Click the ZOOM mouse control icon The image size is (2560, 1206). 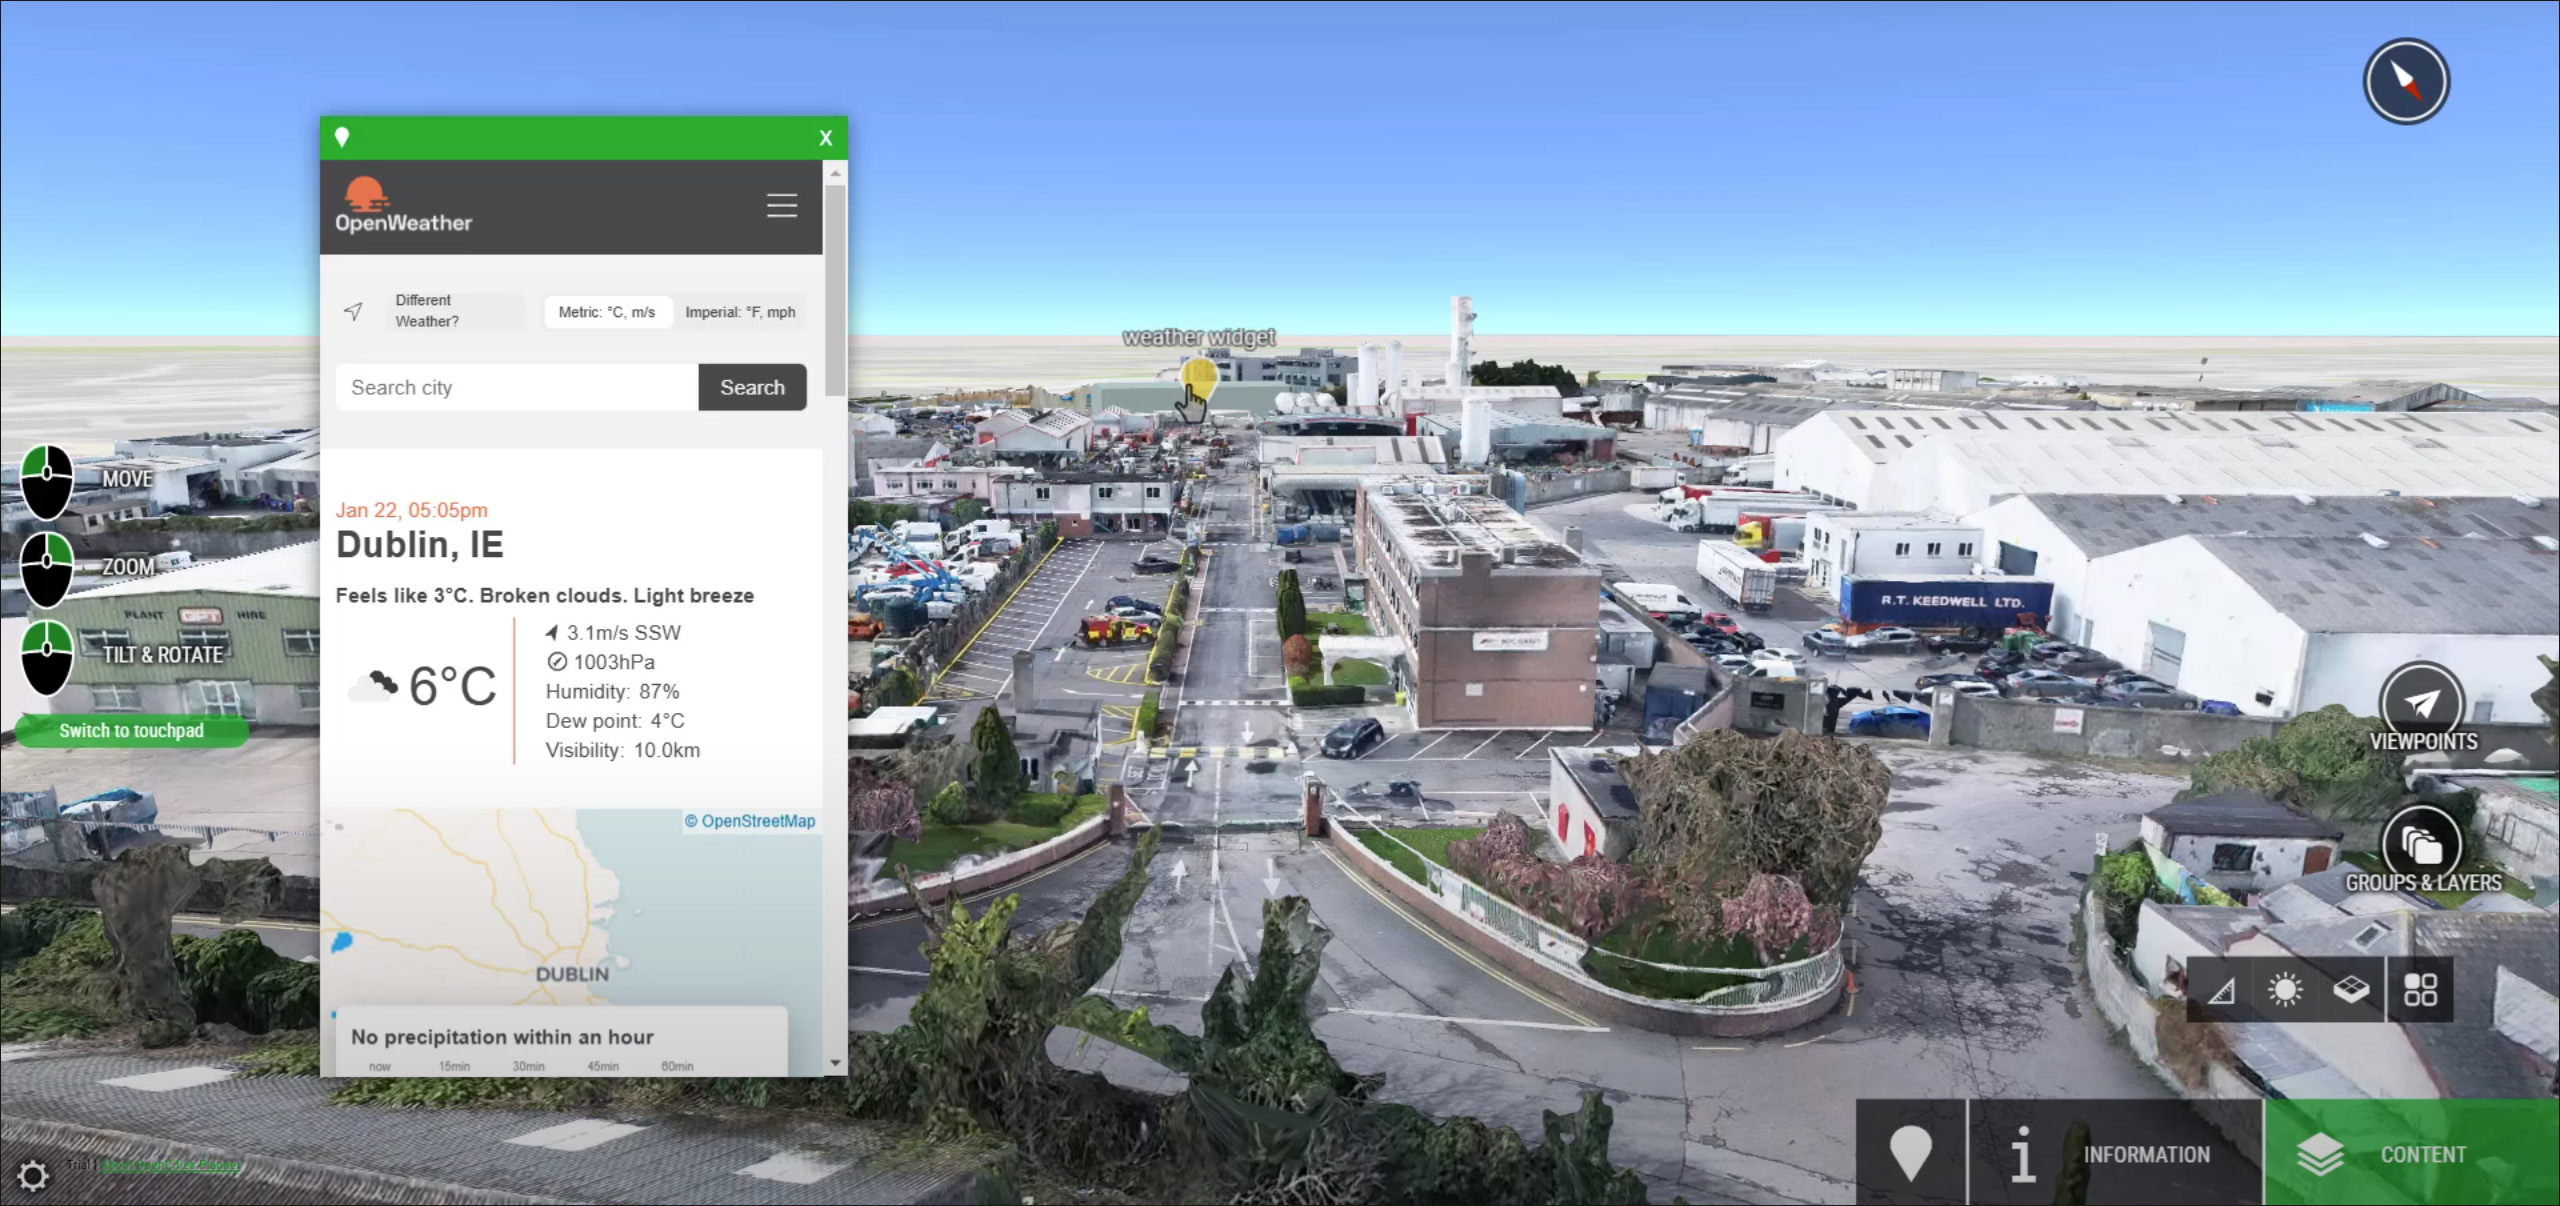(x=47, y=569)
